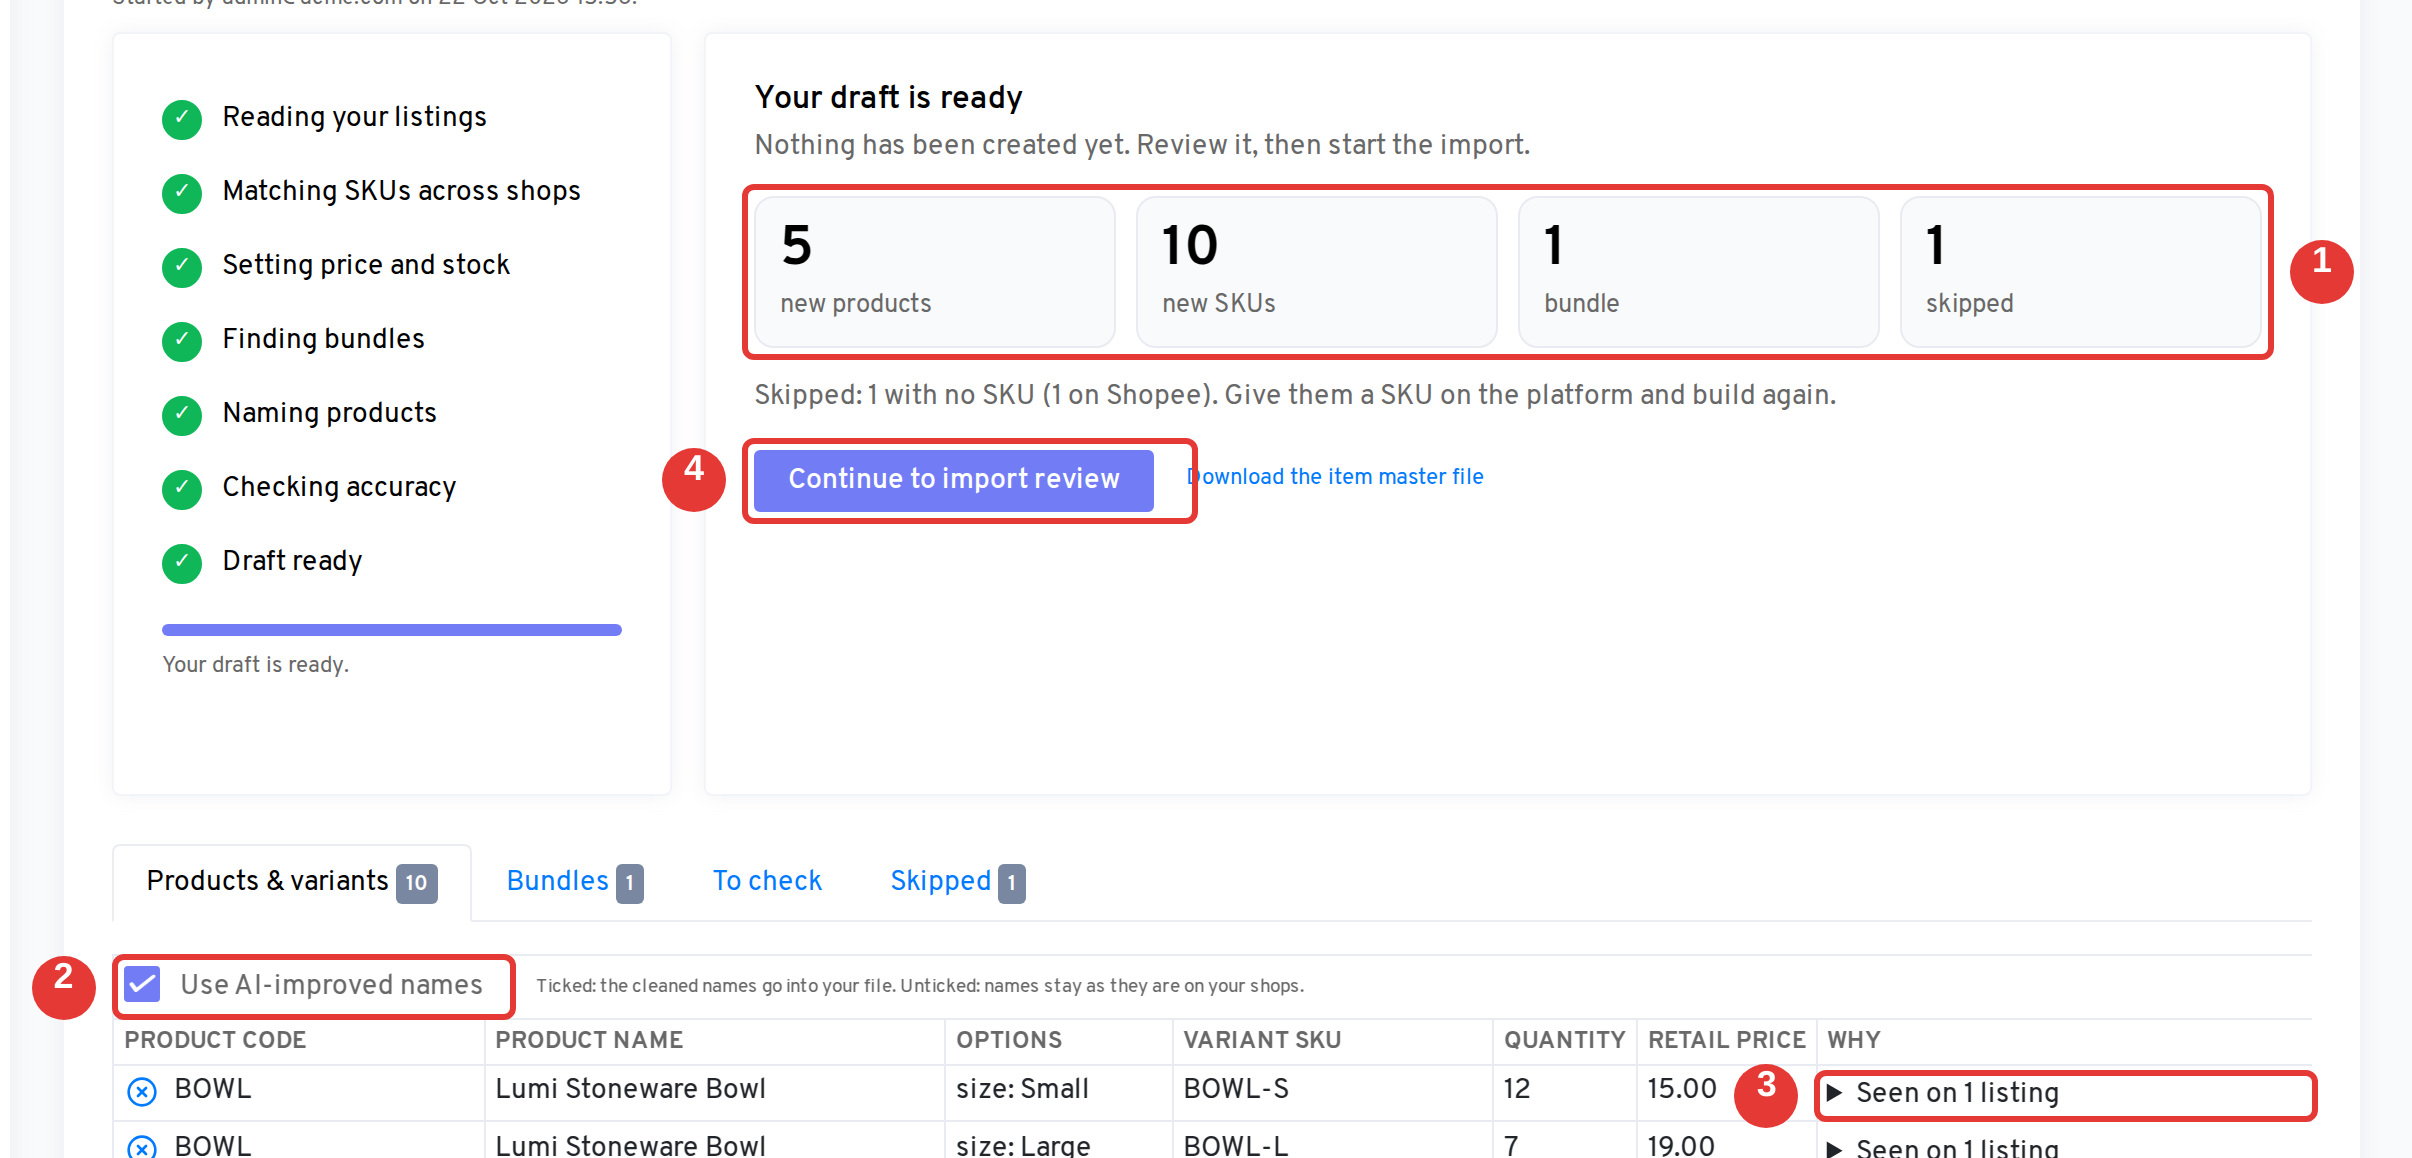This screenshot has width=2412, height=1158.
Task: Click green check beside Setting price and stock
Action: point(182,267)
